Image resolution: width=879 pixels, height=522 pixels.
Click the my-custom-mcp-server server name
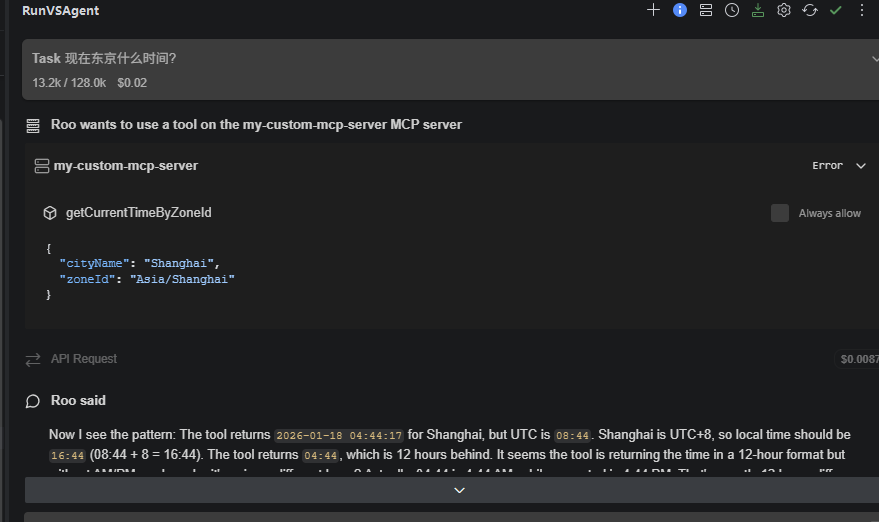coord(126,166)
